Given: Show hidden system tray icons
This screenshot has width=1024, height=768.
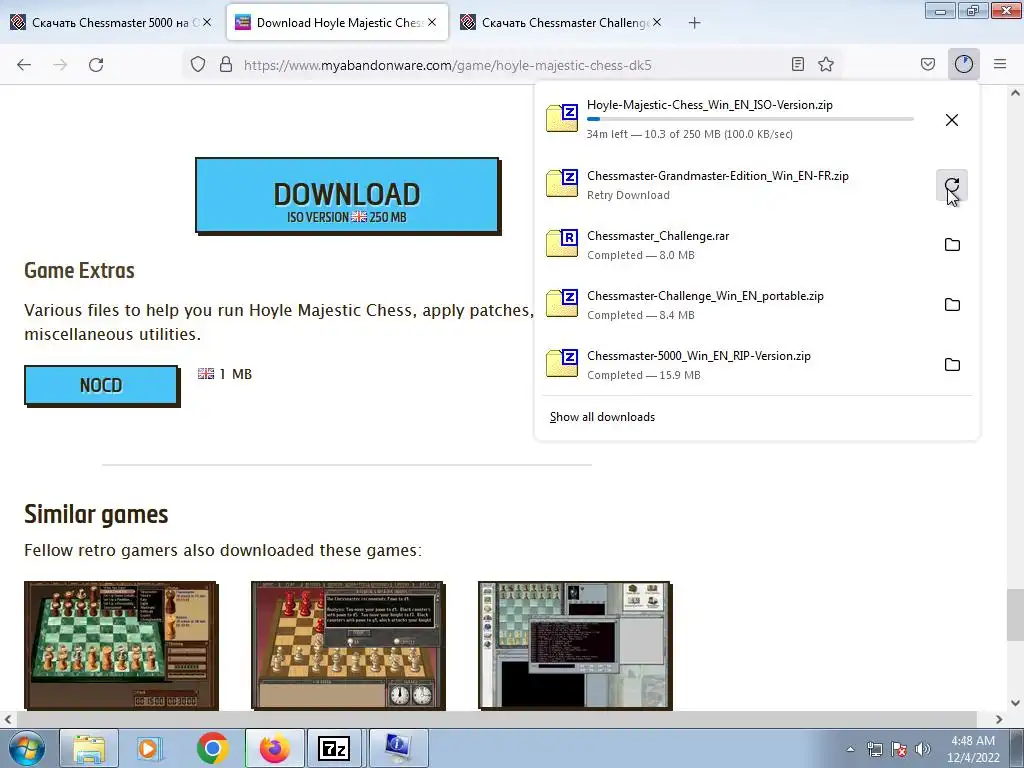Looking at the screenshot, I should click(850, 749).
